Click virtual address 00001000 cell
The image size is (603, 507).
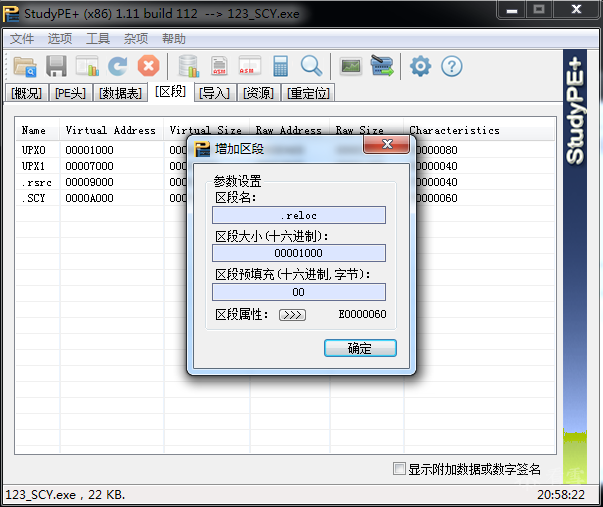click(89, 150)
